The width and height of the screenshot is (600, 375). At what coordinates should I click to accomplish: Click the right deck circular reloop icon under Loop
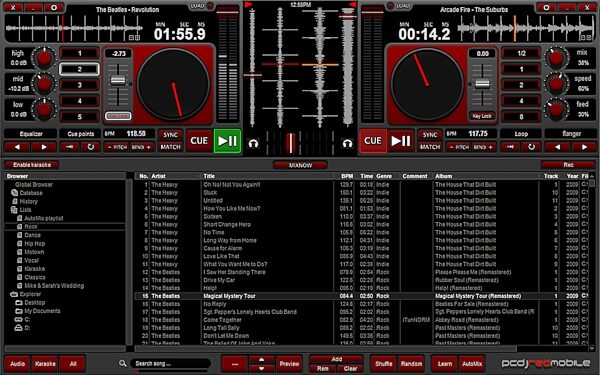532,147
